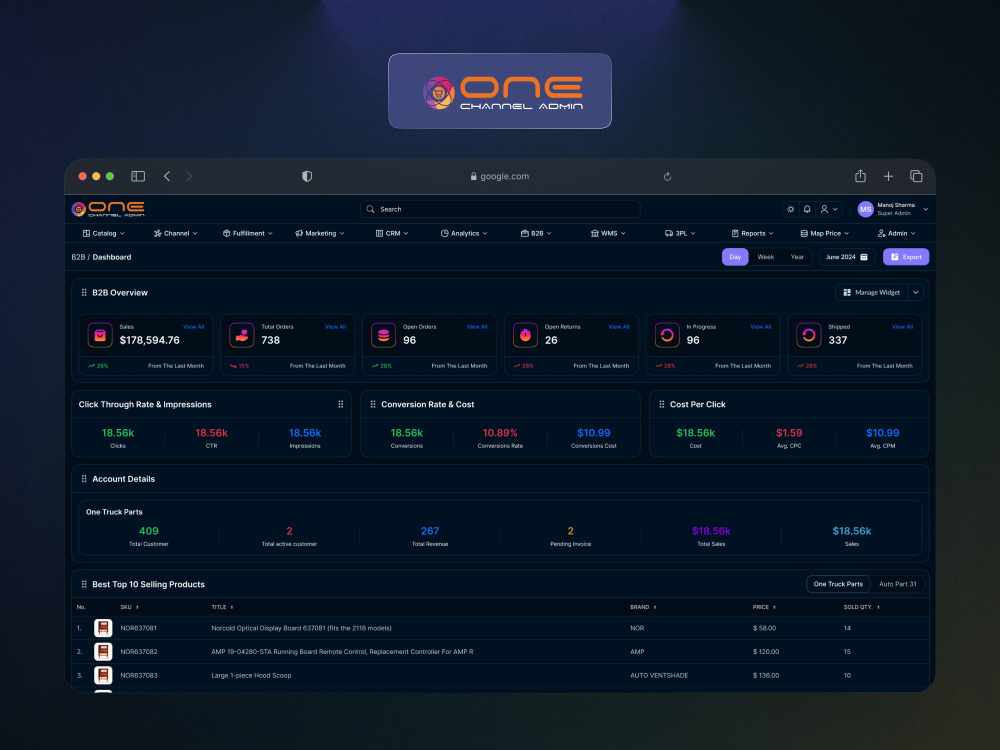Click the Cost Per Click drag handle

(662, 404)
